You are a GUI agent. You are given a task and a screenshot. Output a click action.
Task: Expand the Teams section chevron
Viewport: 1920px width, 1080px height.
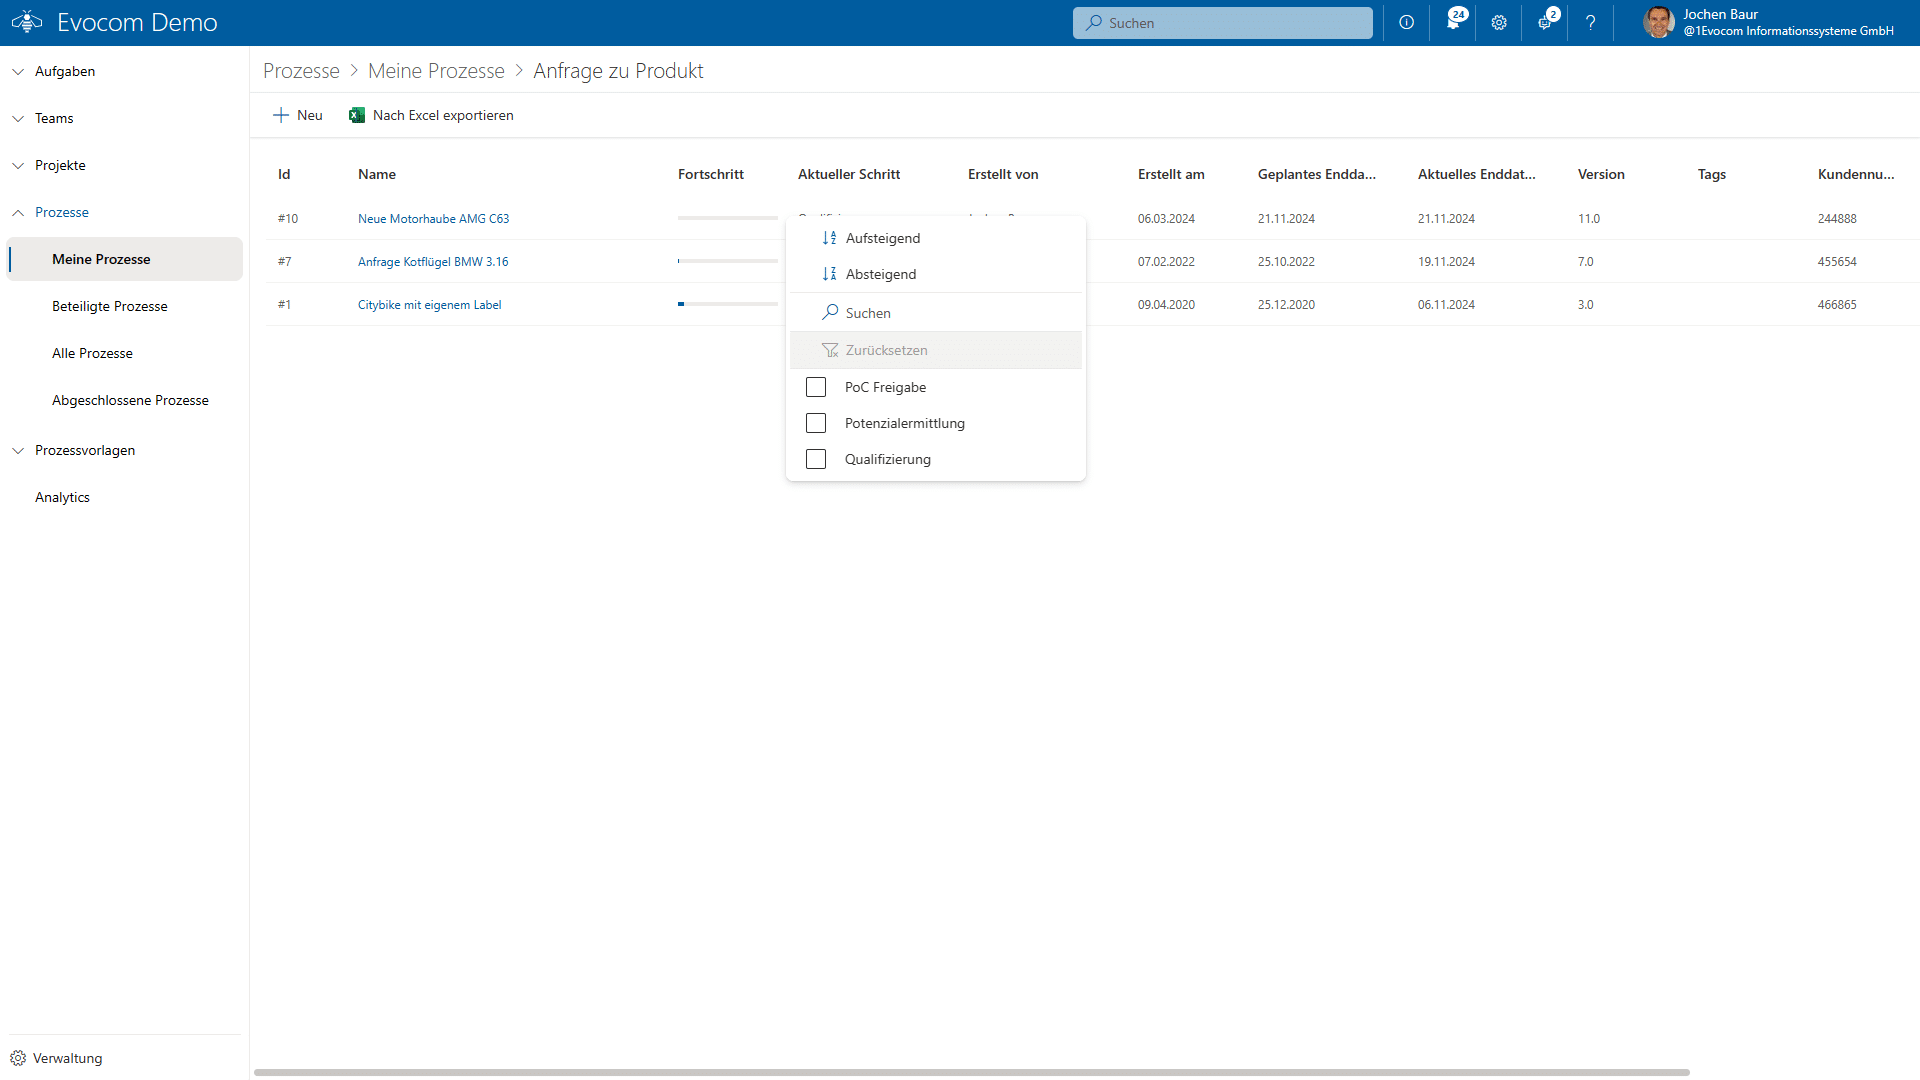click(18, 119)
